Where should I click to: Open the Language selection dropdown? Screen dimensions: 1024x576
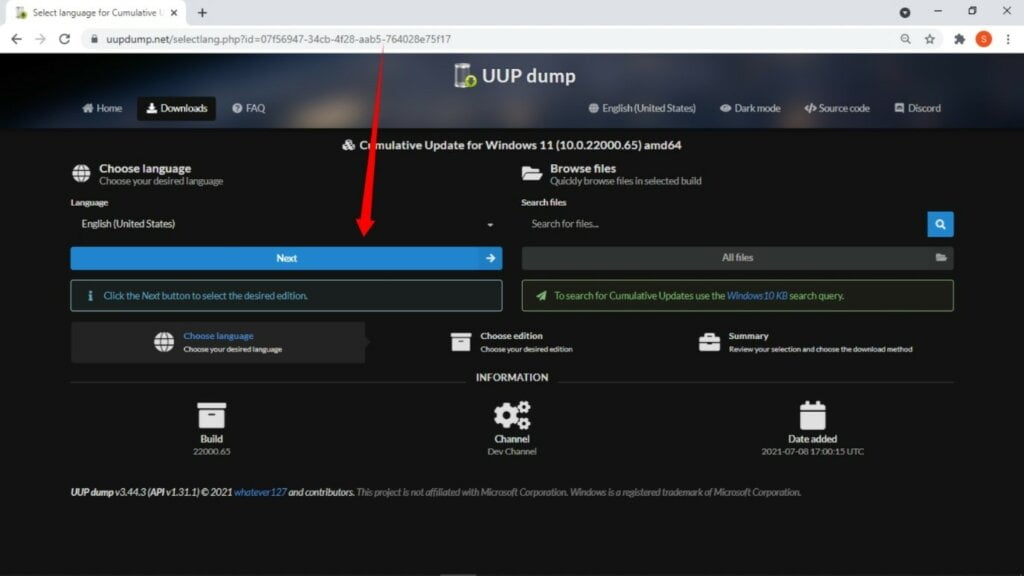point(285,224)
